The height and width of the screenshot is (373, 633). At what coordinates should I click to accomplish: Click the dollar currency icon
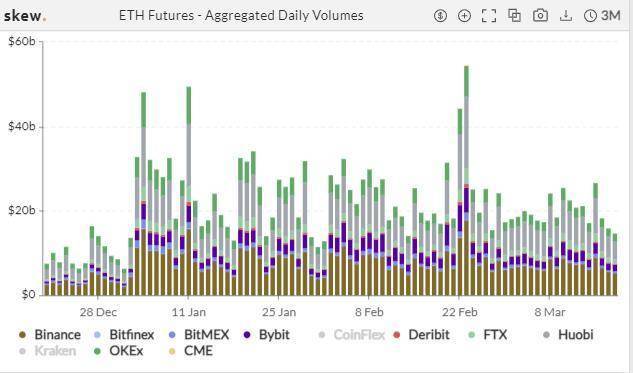coord(440,16)
